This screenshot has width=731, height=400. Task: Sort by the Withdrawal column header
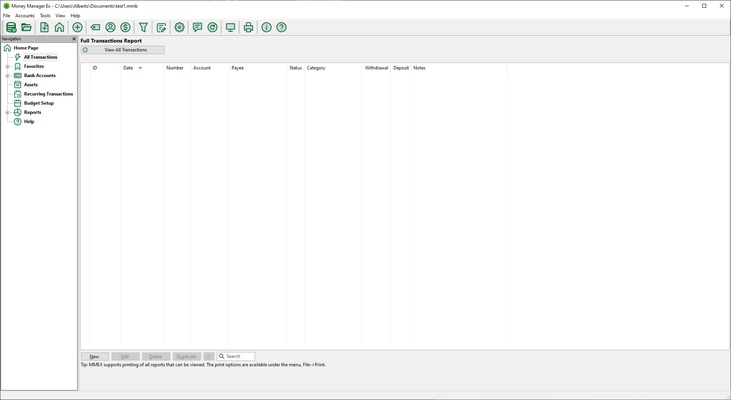point(376,68)
